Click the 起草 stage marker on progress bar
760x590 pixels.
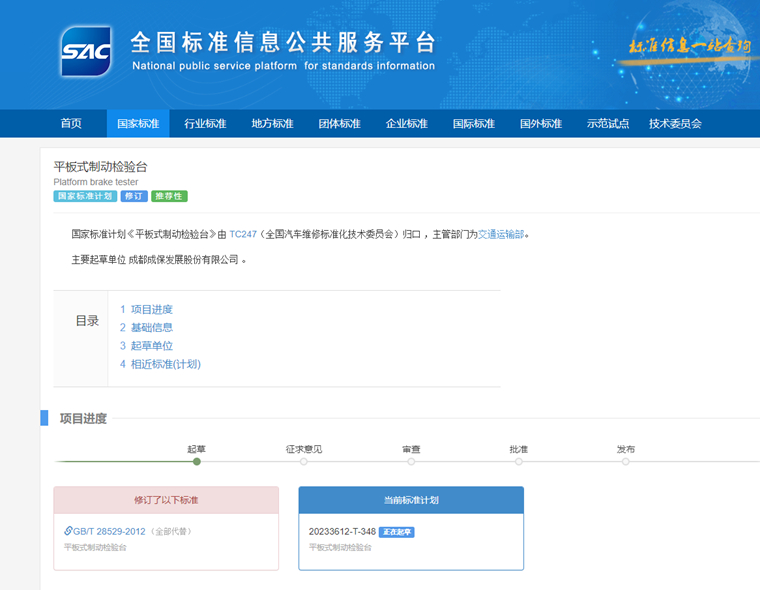click(x=197, y=461)
